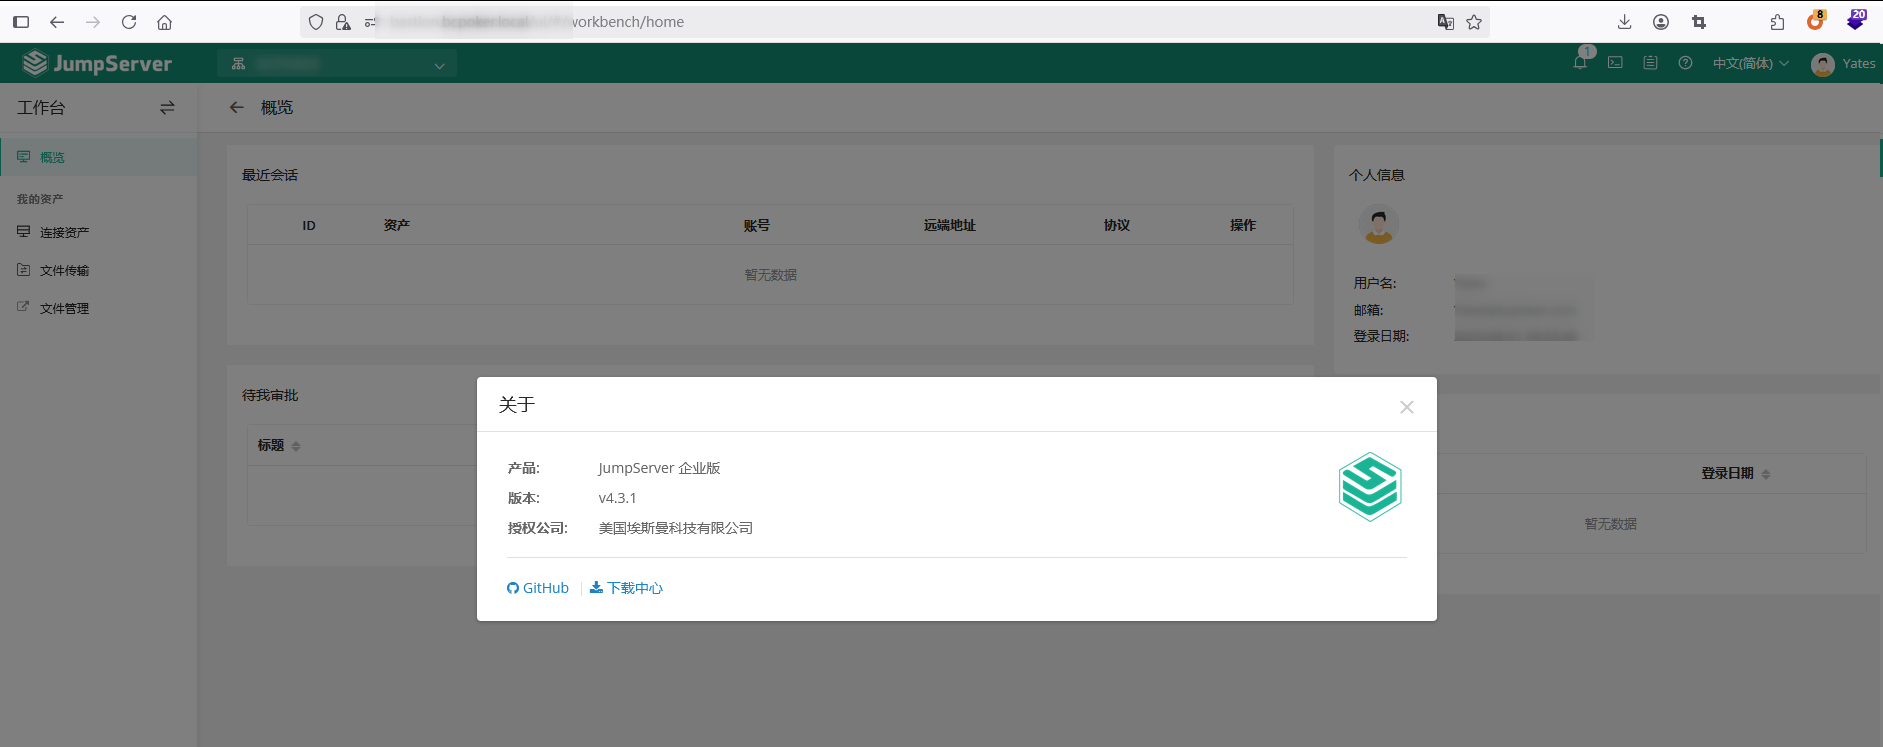Click the notification bell icon

click(1580, 63)
